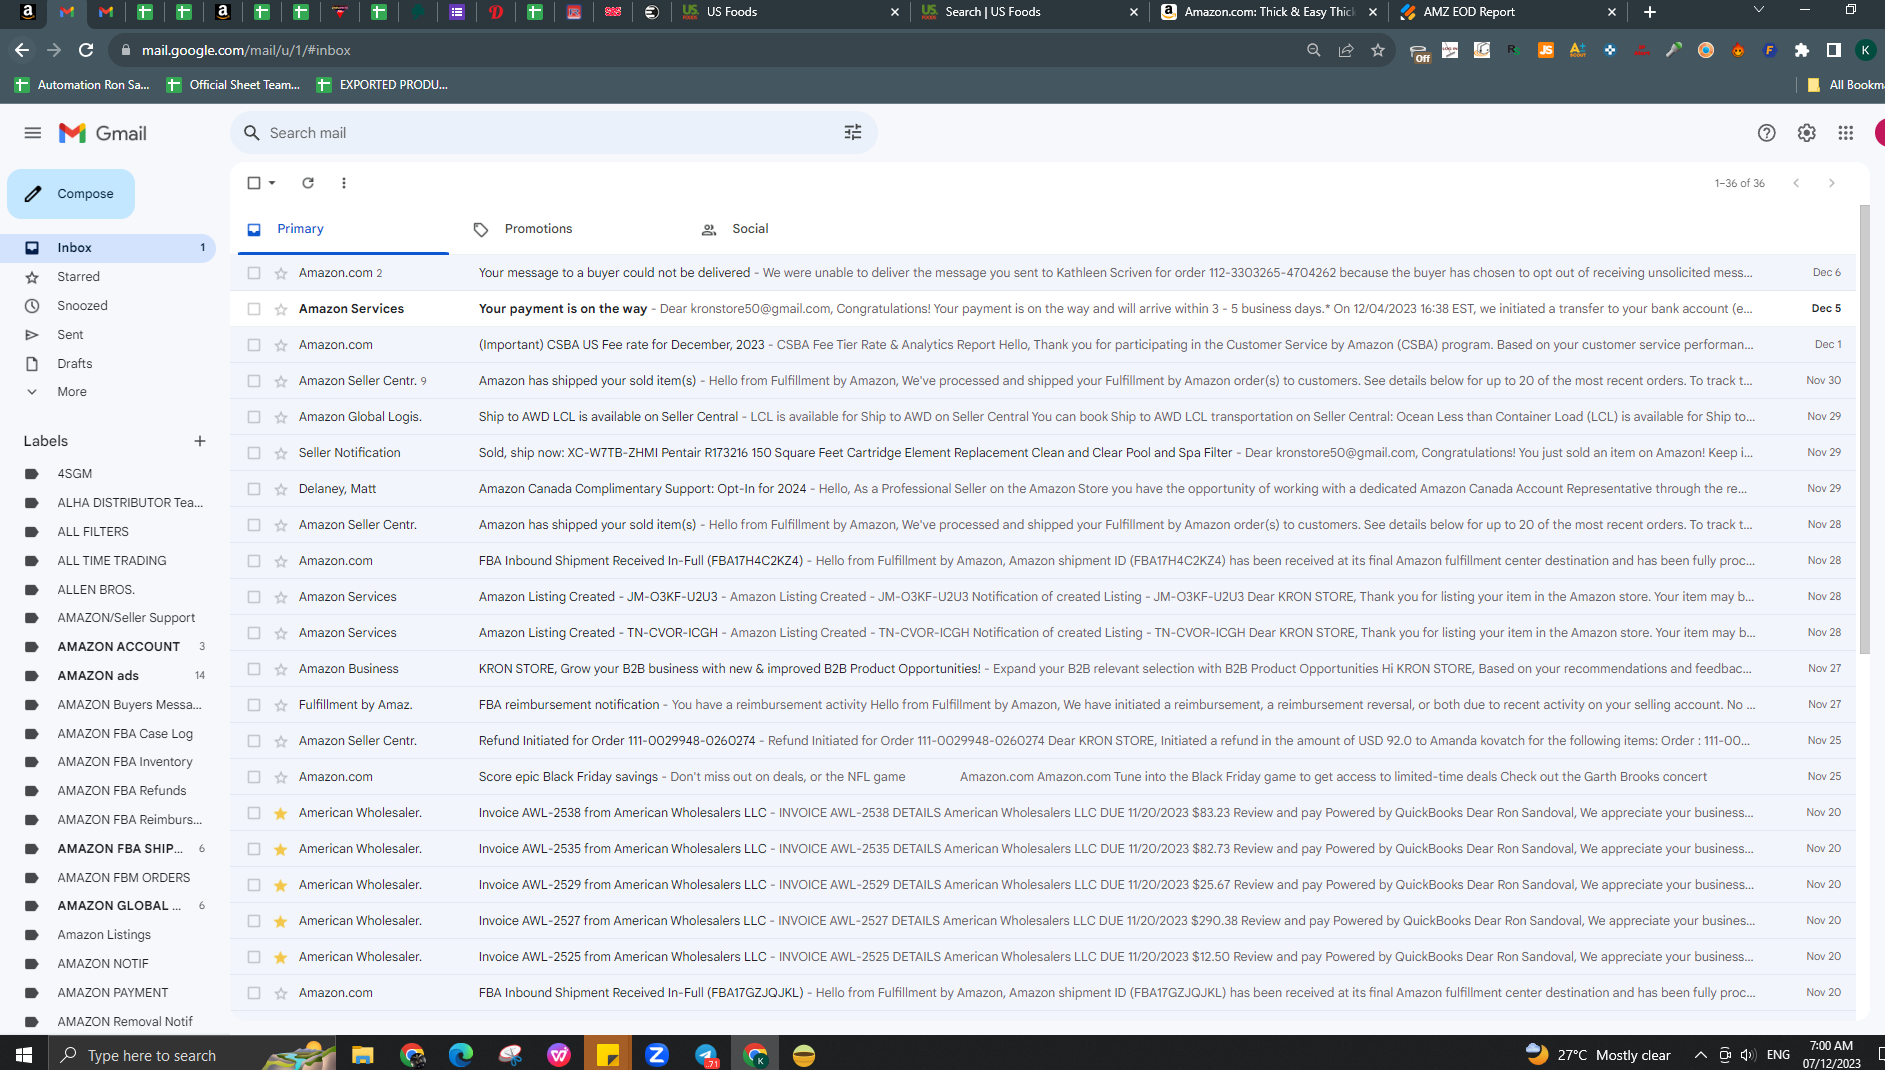Tick checkbox for CSBA US Fee rate email

254,345
